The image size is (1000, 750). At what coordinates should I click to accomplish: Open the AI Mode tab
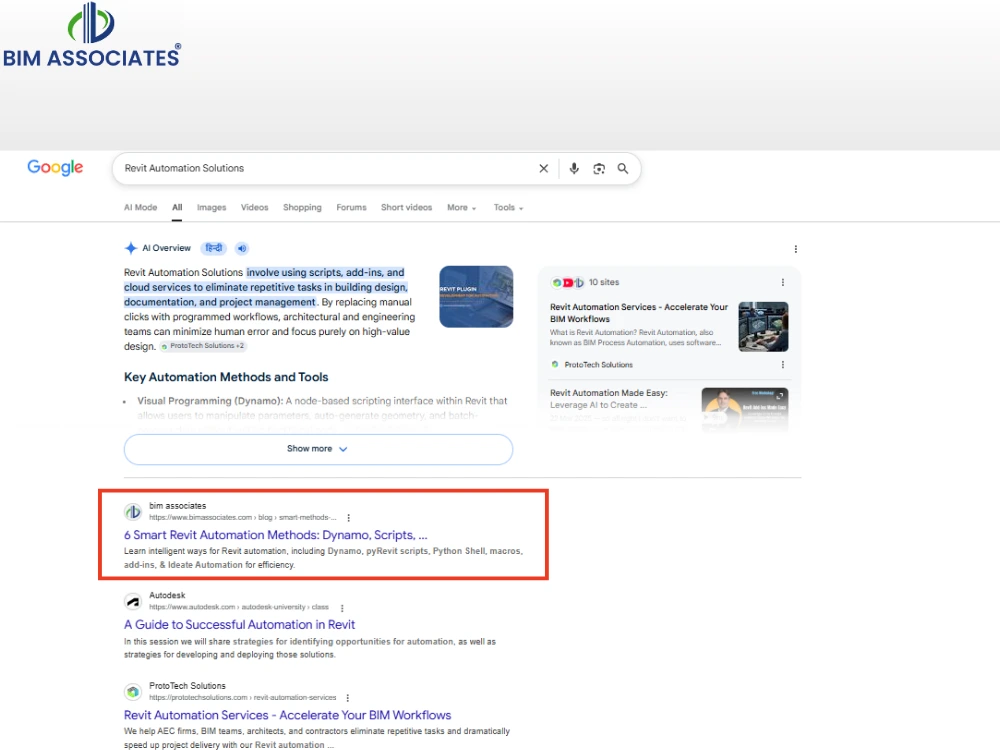[140, 207]
